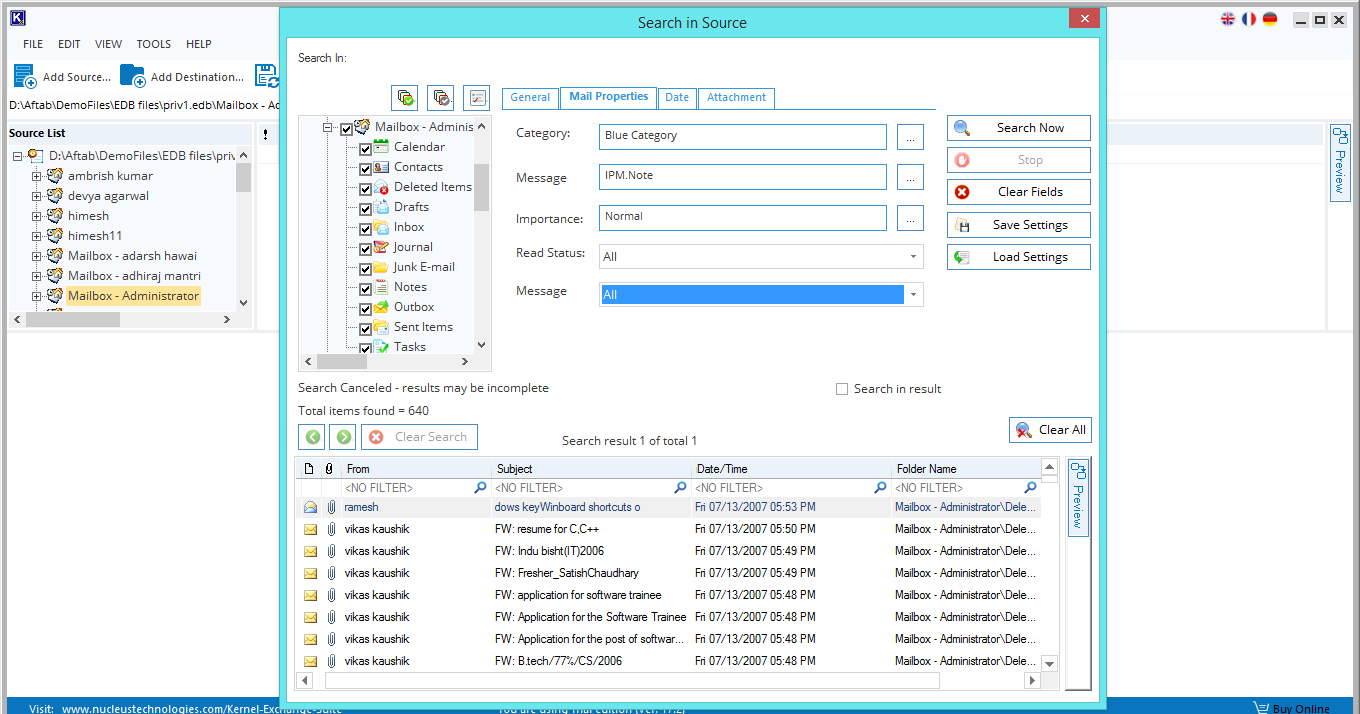Image resolution: width=1360 pixels, height=714 pixels.
Task: Click the Category input field
Action: coord(743,137)
